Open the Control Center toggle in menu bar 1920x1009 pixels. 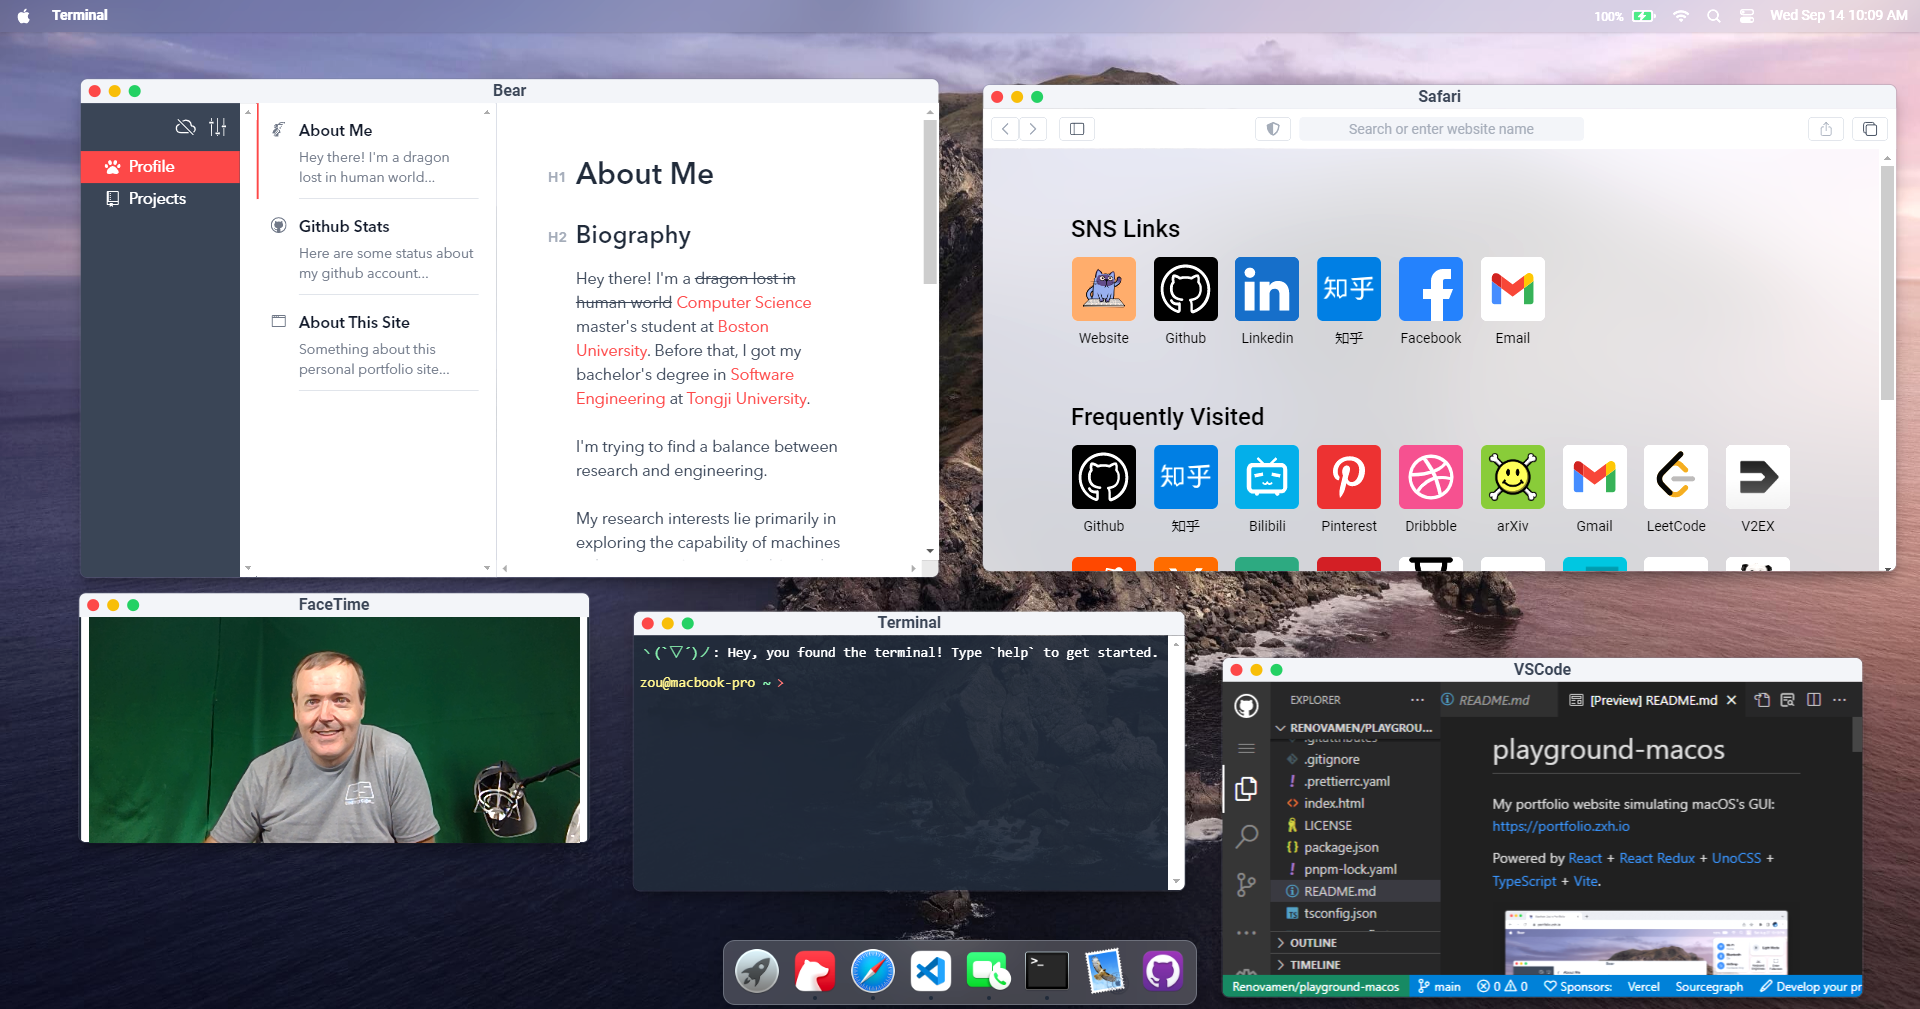click(x=1747, y=16)
